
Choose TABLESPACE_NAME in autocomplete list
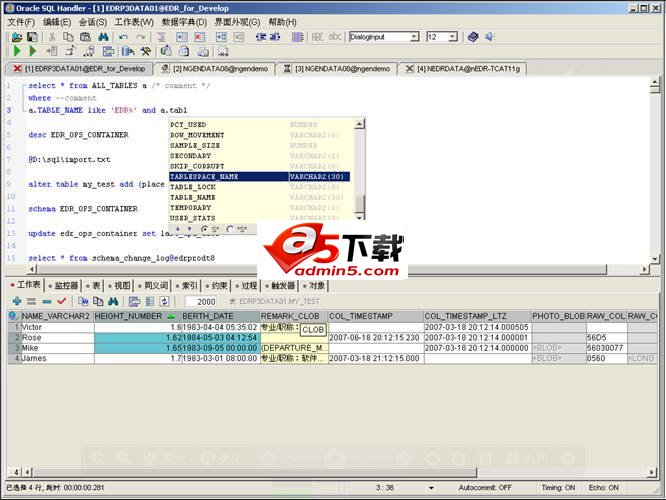pos(260,176)
